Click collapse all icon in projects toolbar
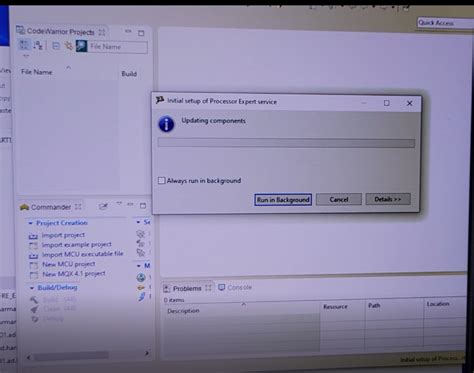 tap(56, 46)
